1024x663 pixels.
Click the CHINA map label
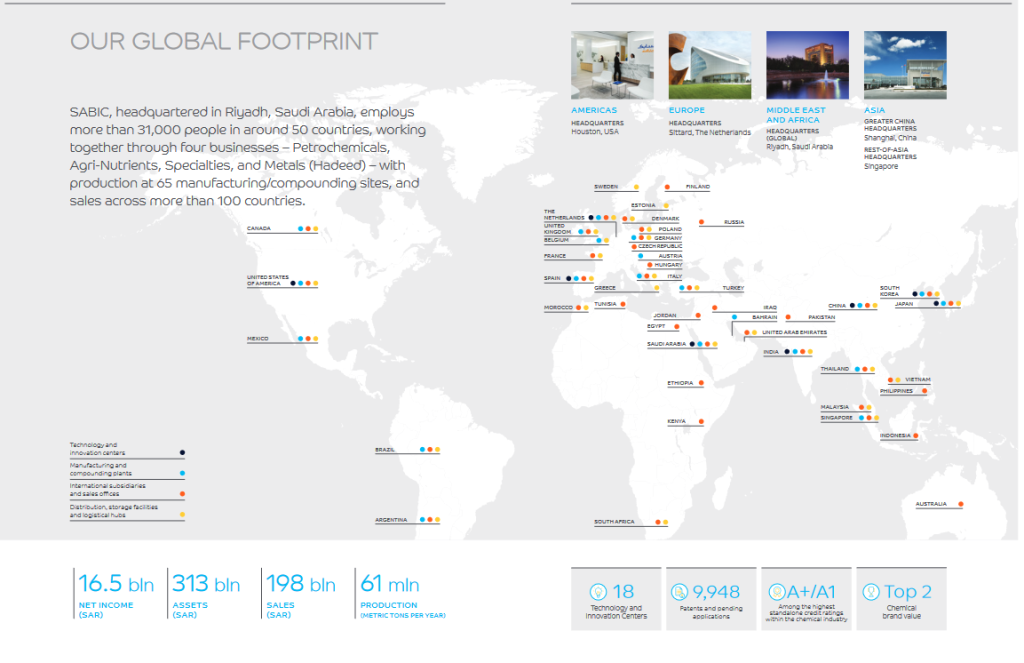point(837,306)
